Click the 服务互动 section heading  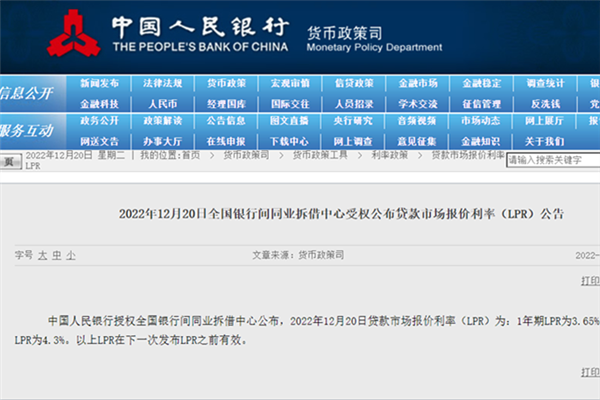26,131
